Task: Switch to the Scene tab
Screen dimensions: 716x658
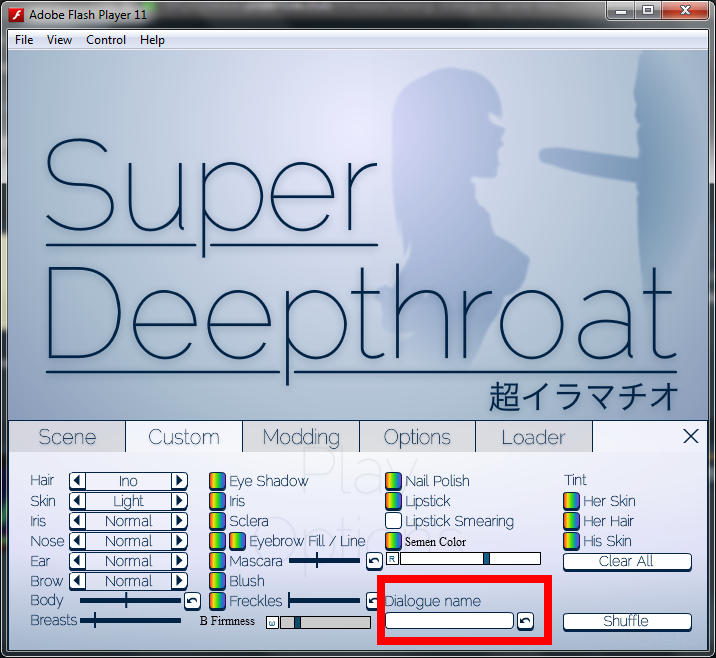Action: (x=67, y=437)
